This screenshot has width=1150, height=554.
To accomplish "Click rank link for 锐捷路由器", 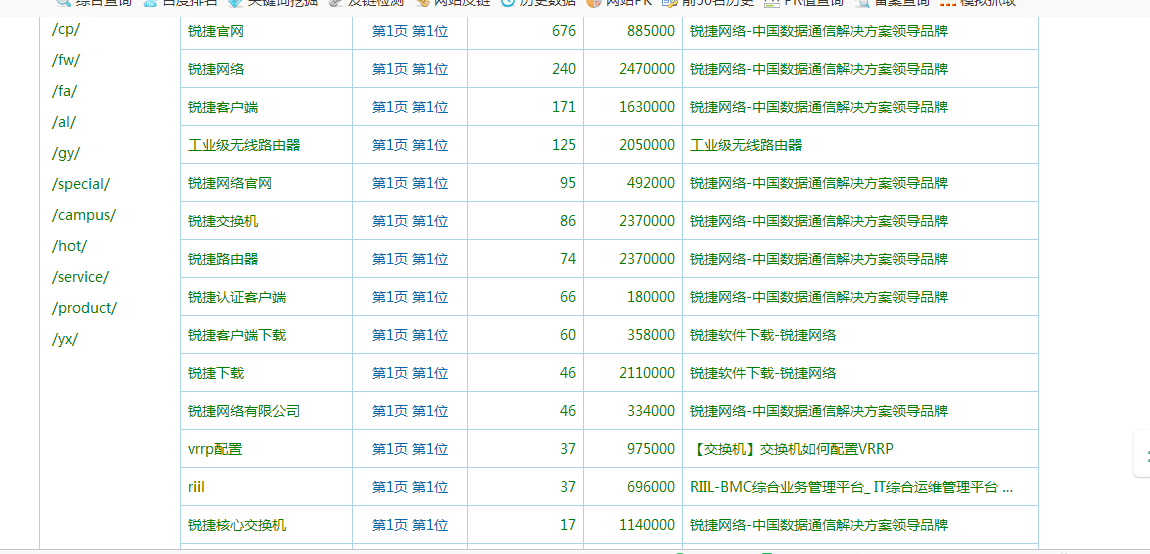I will point(410,259).
